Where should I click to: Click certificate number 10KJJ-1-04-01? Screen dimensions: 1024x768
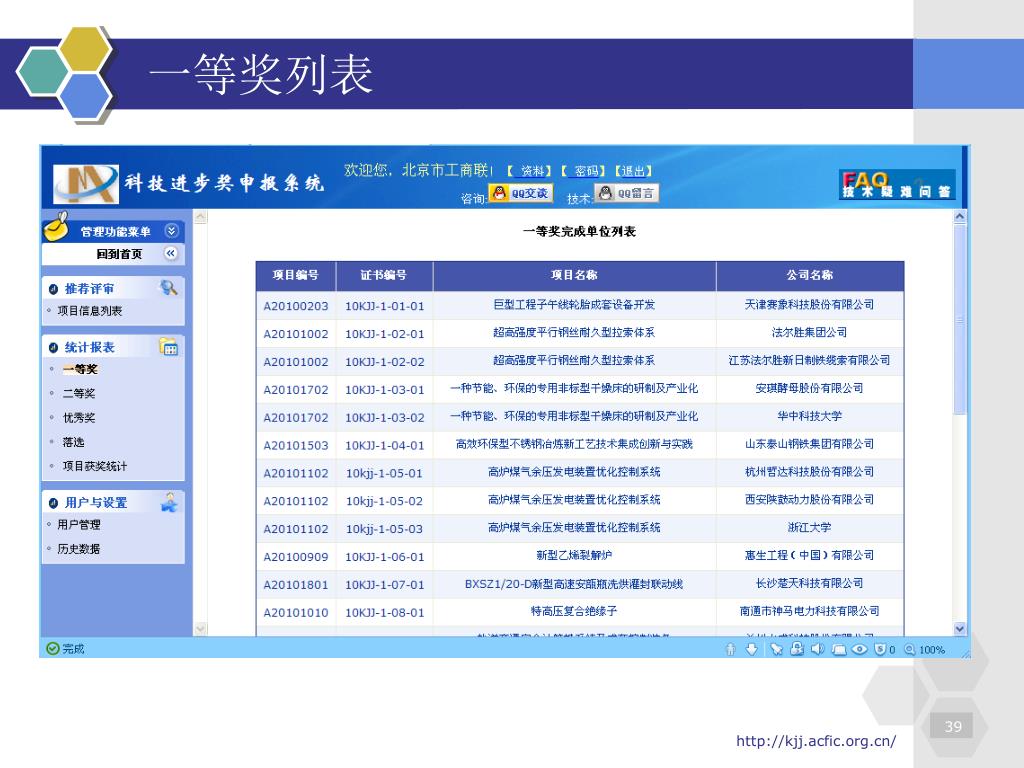pyautogui.click(x=385, y=445)
